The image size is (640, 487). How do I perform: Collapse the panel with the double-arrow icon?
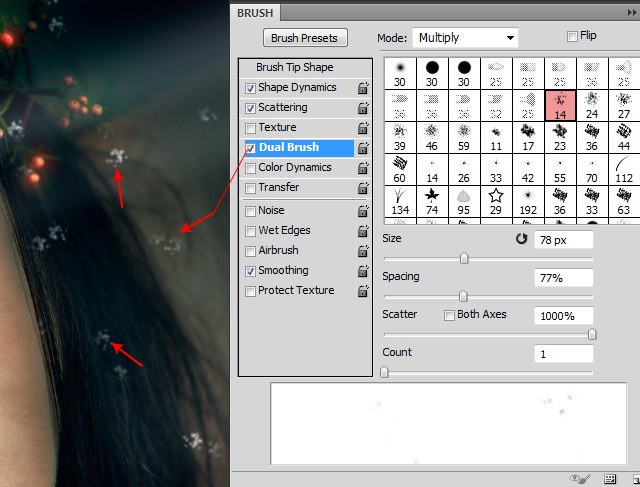point(632,13)
